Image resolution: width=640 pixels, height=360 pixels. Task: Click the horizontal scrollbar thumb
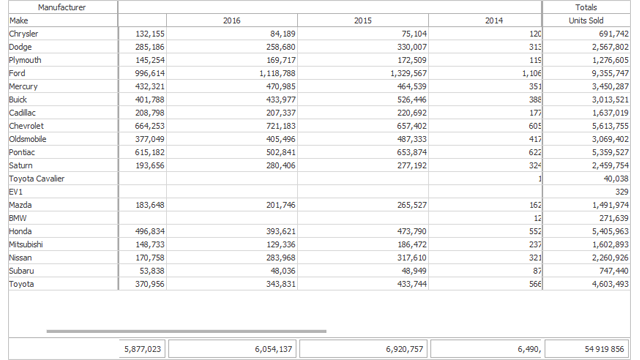187,331
